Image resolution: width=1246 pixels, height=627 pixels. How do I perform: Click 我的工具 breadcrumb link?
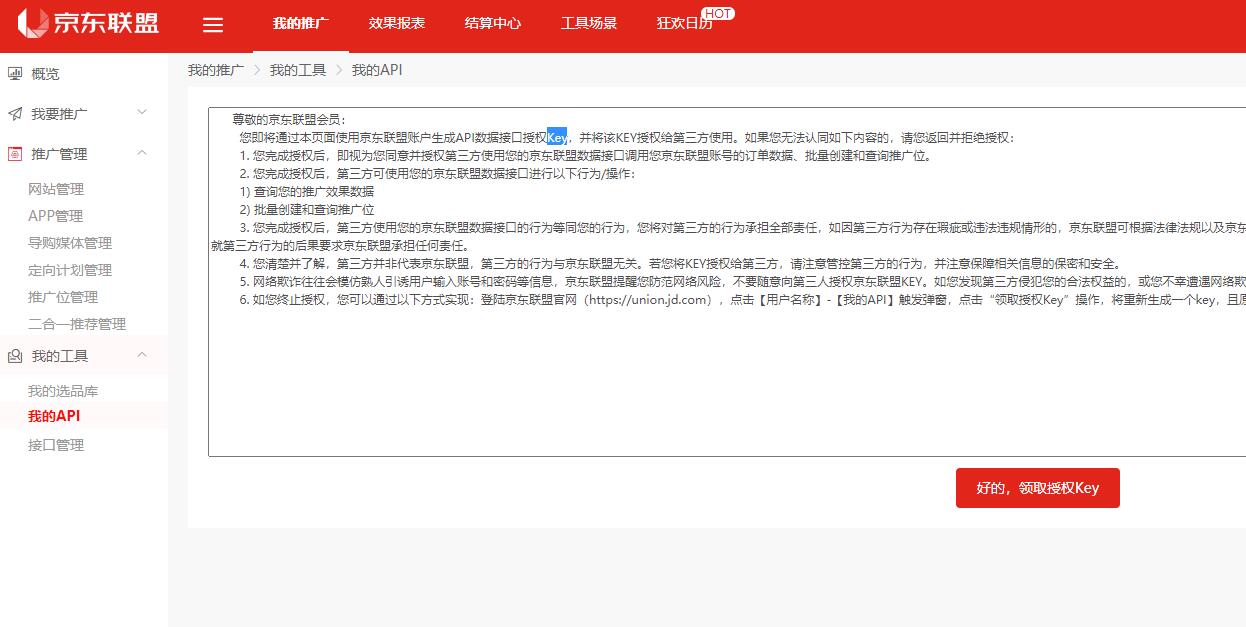click(298, 70)
